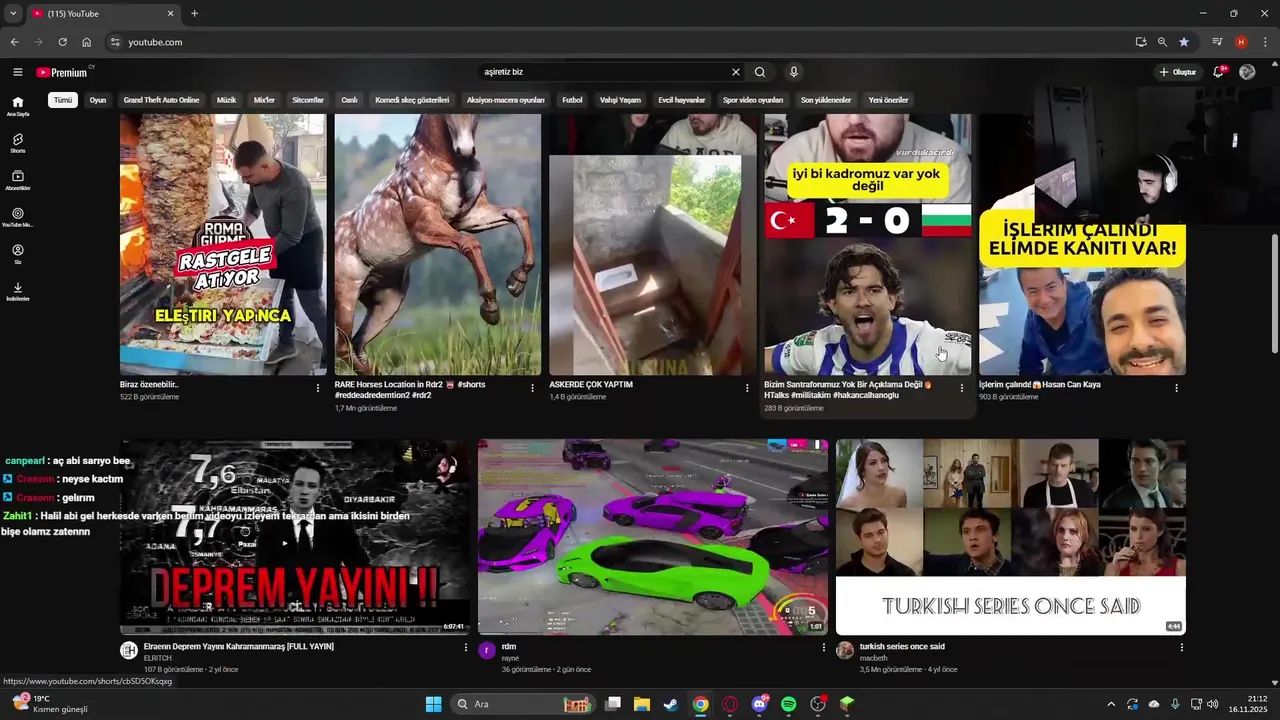Image resolution: width=1280 pixels, height=720 pixels.
Task: Play the DEPREM YAYINI video thumbnail
Action: [x=295, y=537]
